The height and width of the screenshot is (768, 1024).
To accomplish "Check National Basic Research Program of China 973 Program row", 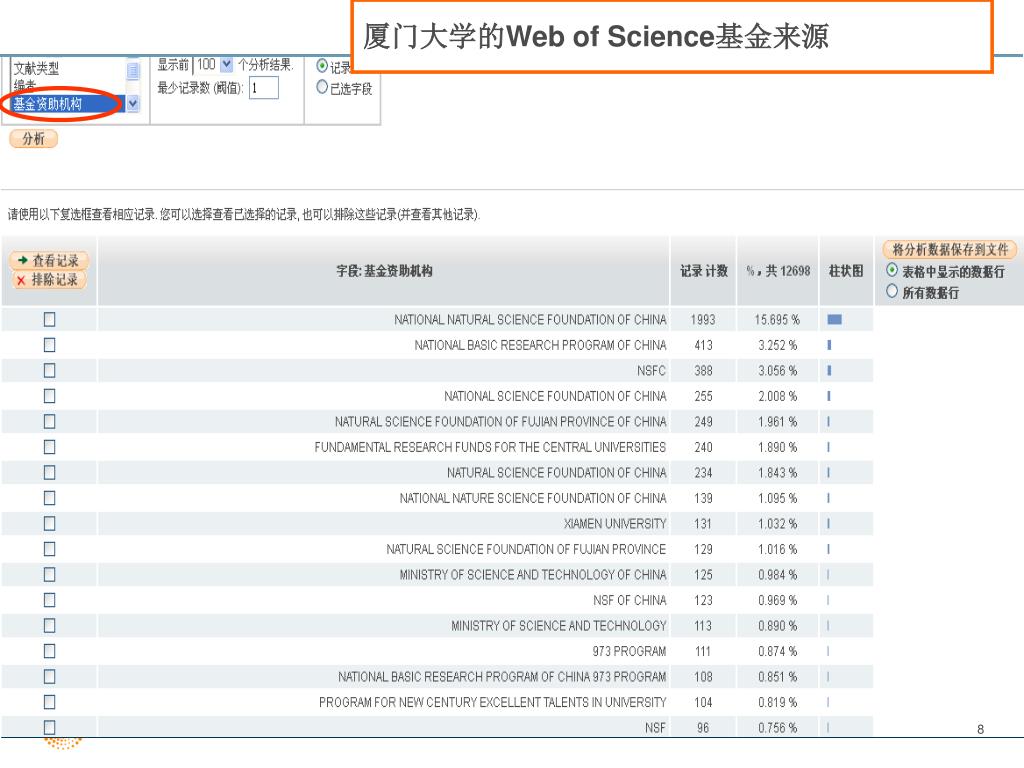I will [x=50, y=676].
